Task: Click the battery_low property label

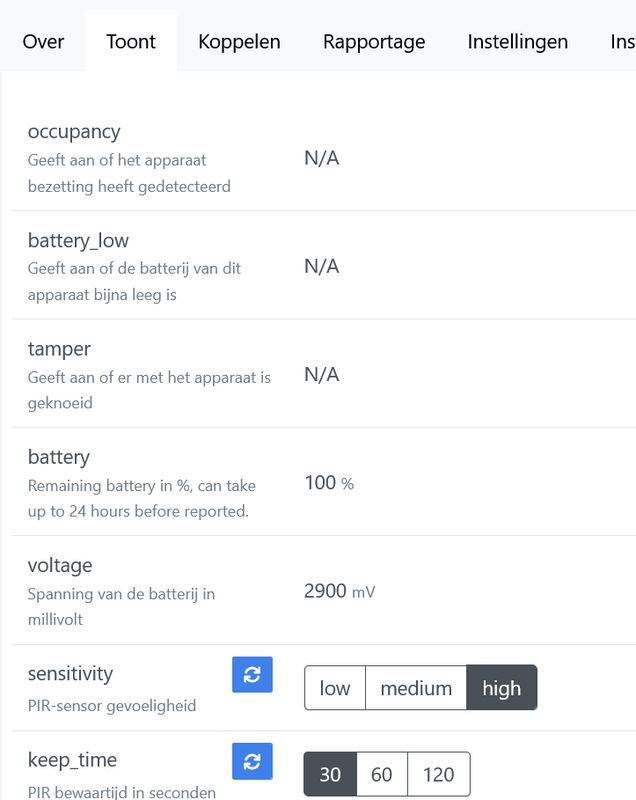Action: 78,241
